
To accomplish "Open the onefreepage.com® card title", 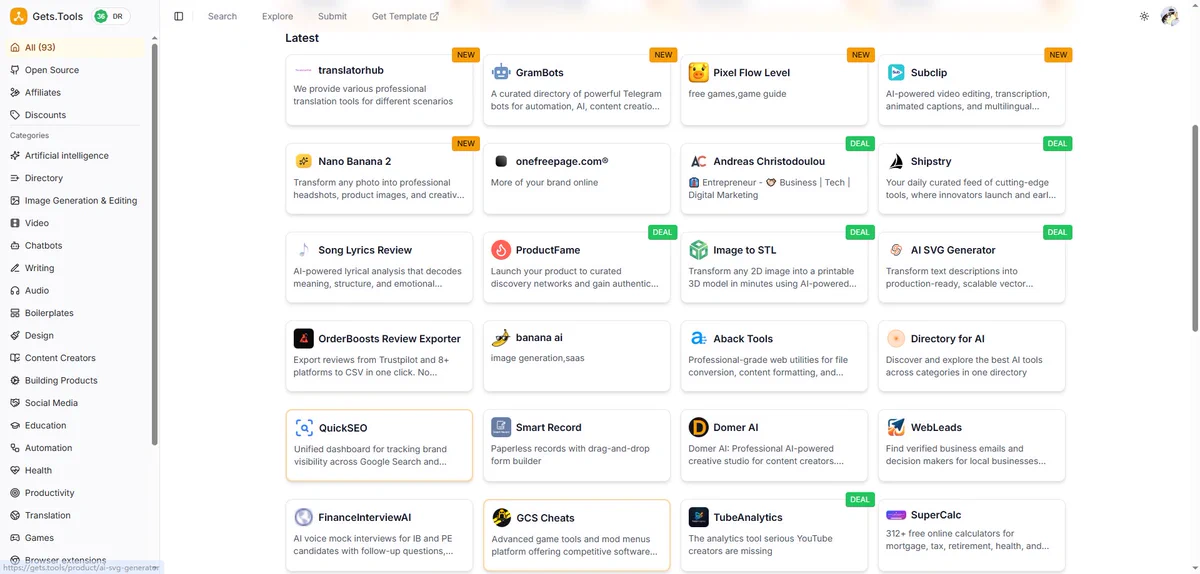I will click(562, 161).
